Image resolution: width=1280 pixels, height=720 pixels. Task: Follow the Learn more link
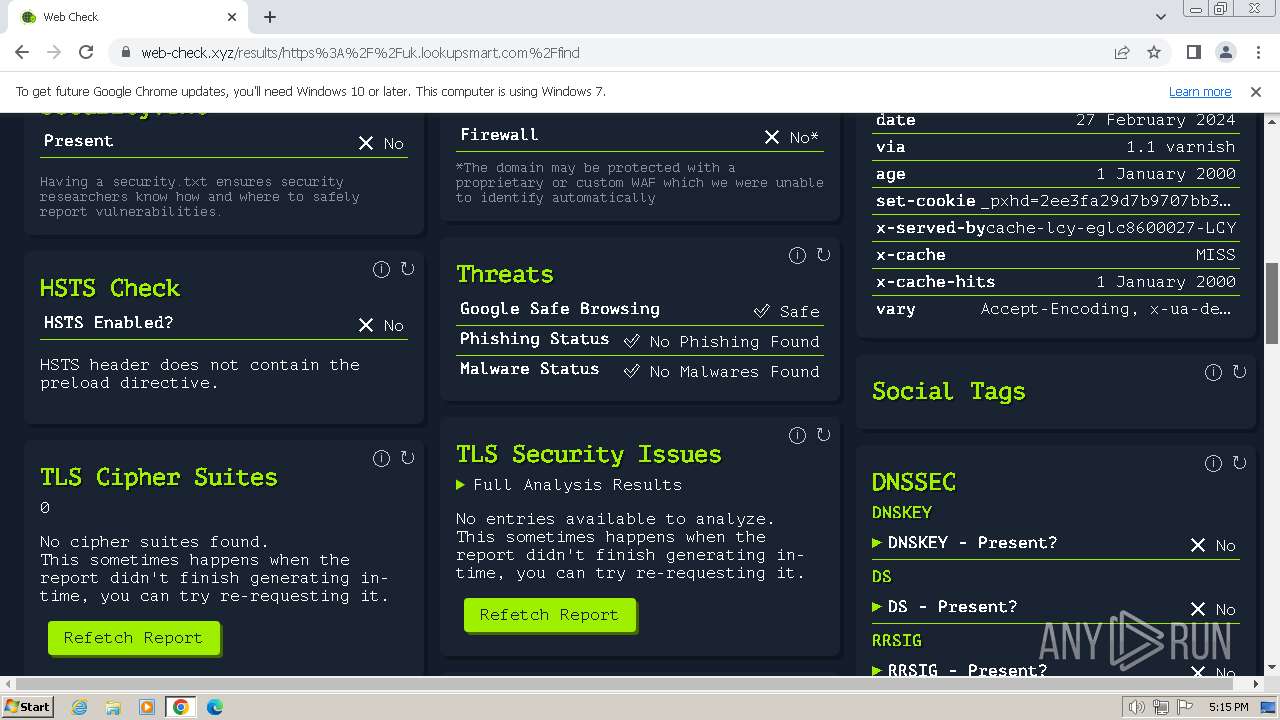1200,91
